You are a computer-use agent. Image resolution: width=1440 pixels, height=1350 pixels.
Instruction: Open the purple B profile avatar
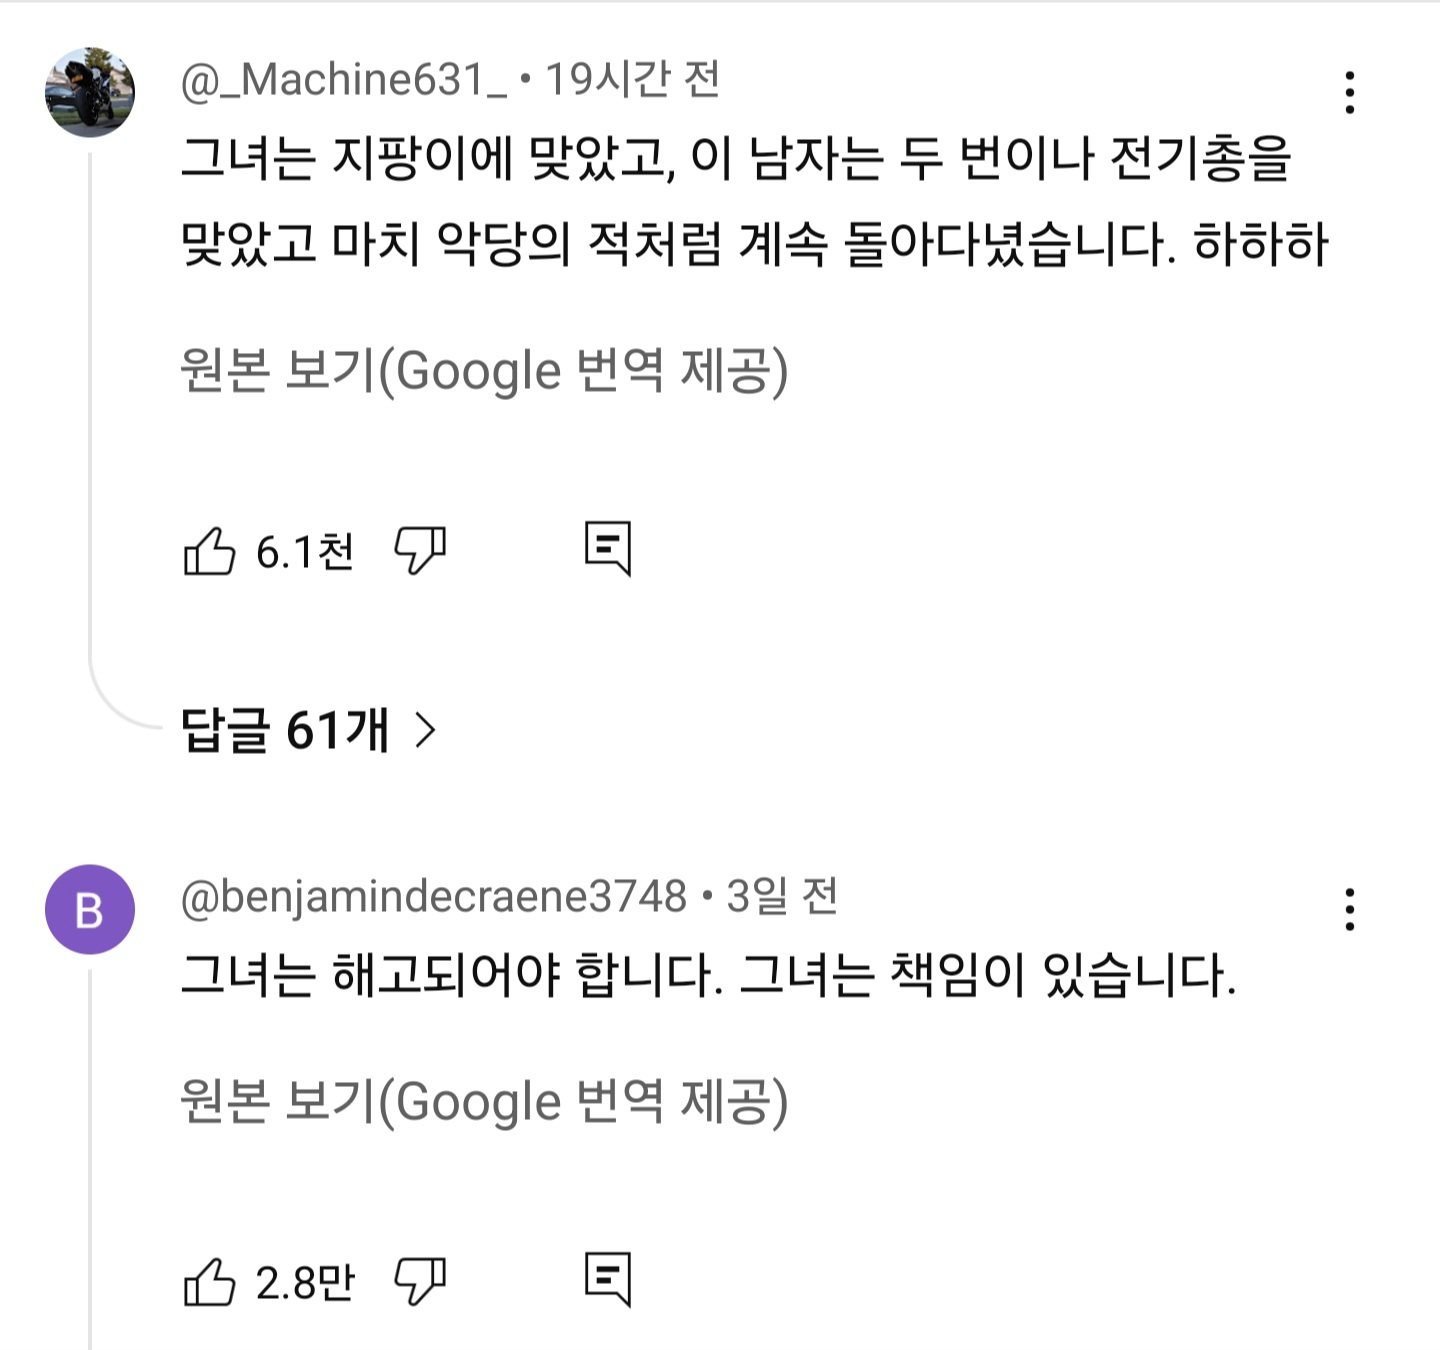coord(90,909)
